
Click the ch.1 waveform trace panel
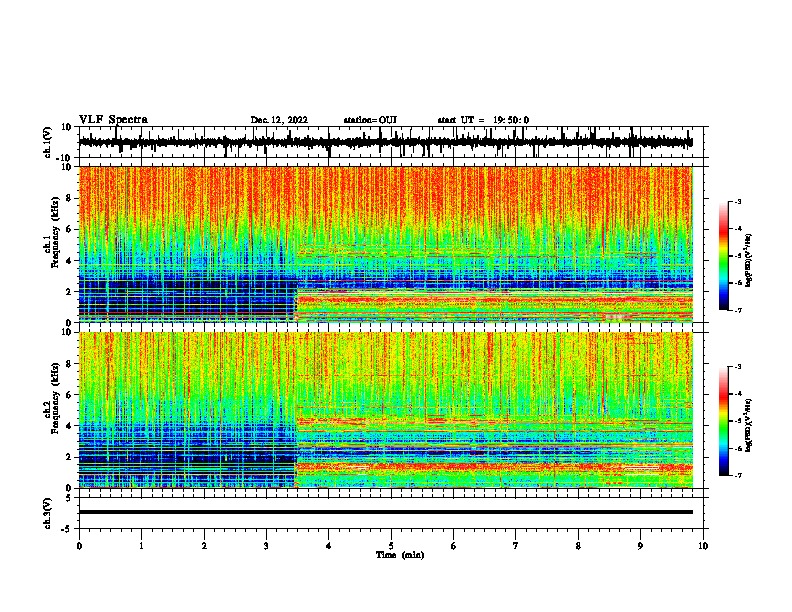point(393,142)
